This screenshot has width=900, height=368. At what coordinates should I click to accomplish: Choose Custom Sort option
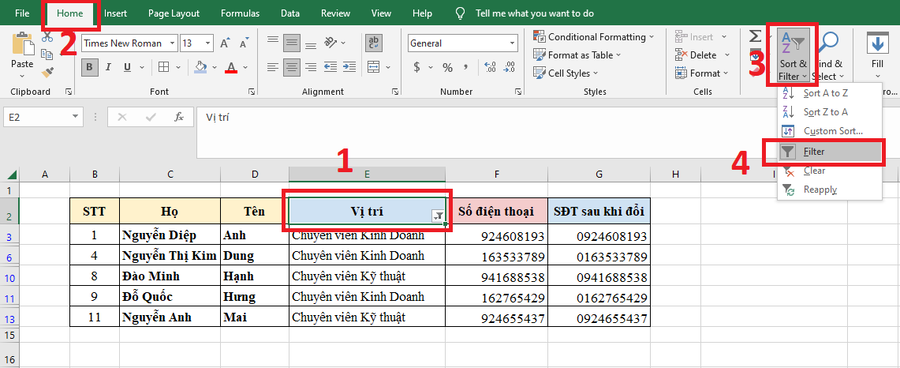tap(829, 131)
